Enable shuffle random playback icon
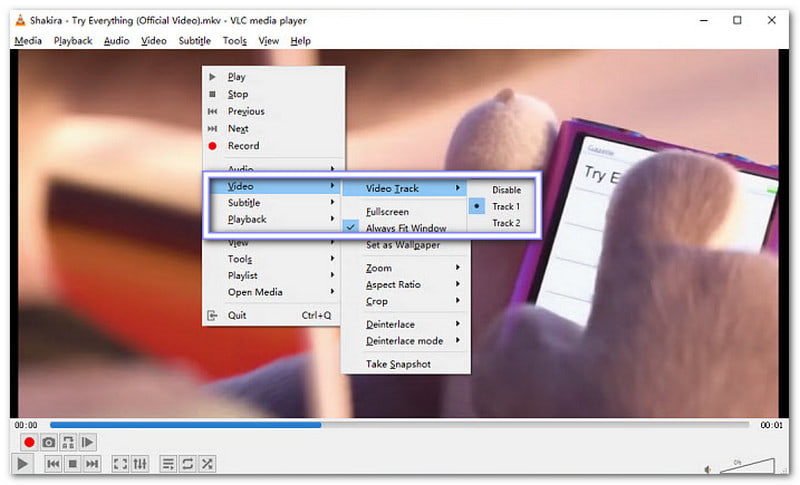 pyautogui.click(x=207, y=464)
